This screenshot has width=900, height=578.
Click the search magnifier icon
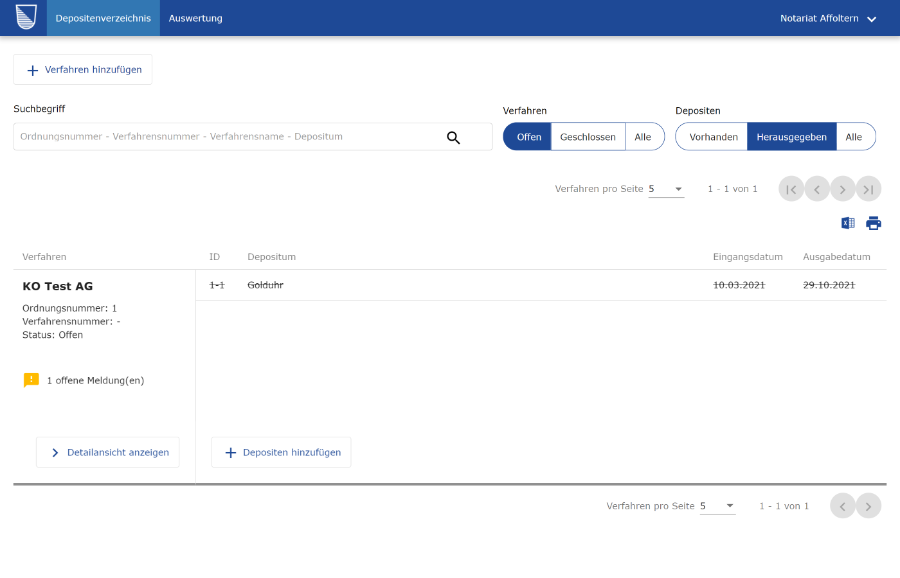[x=453, y=138]
